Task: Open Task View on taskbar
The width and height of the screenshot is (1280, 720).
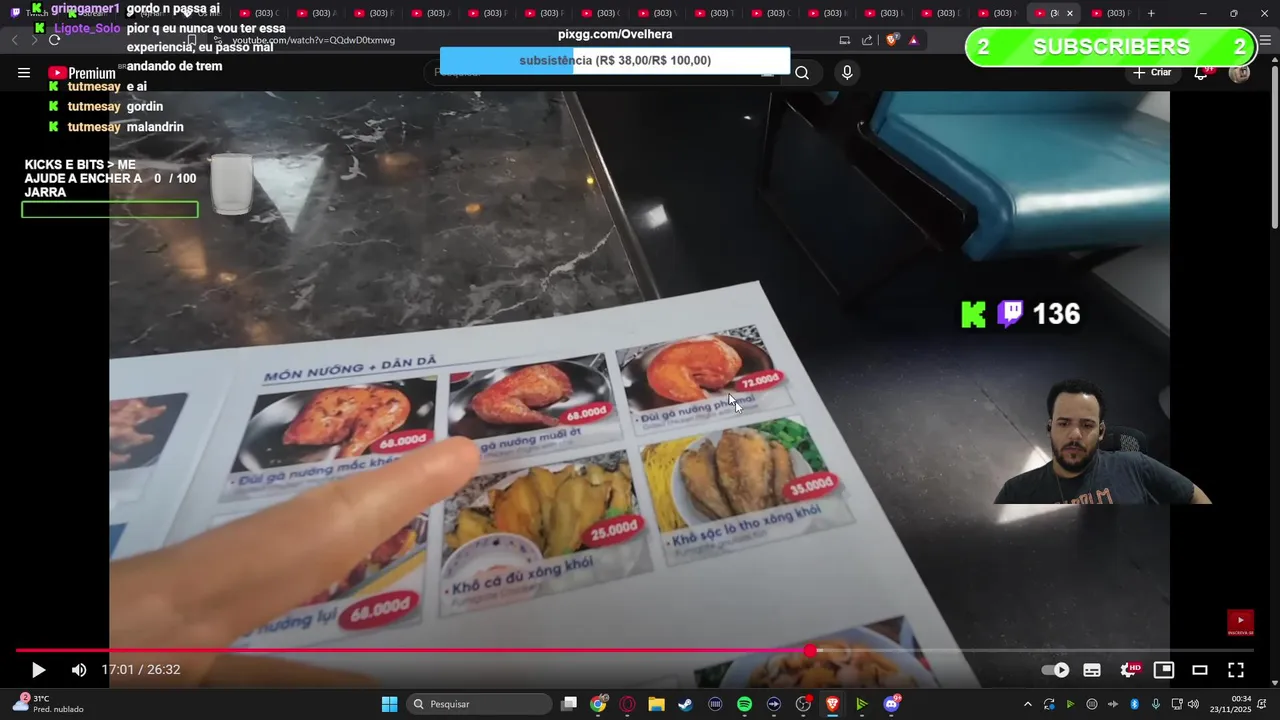Action: pos(569,704)
